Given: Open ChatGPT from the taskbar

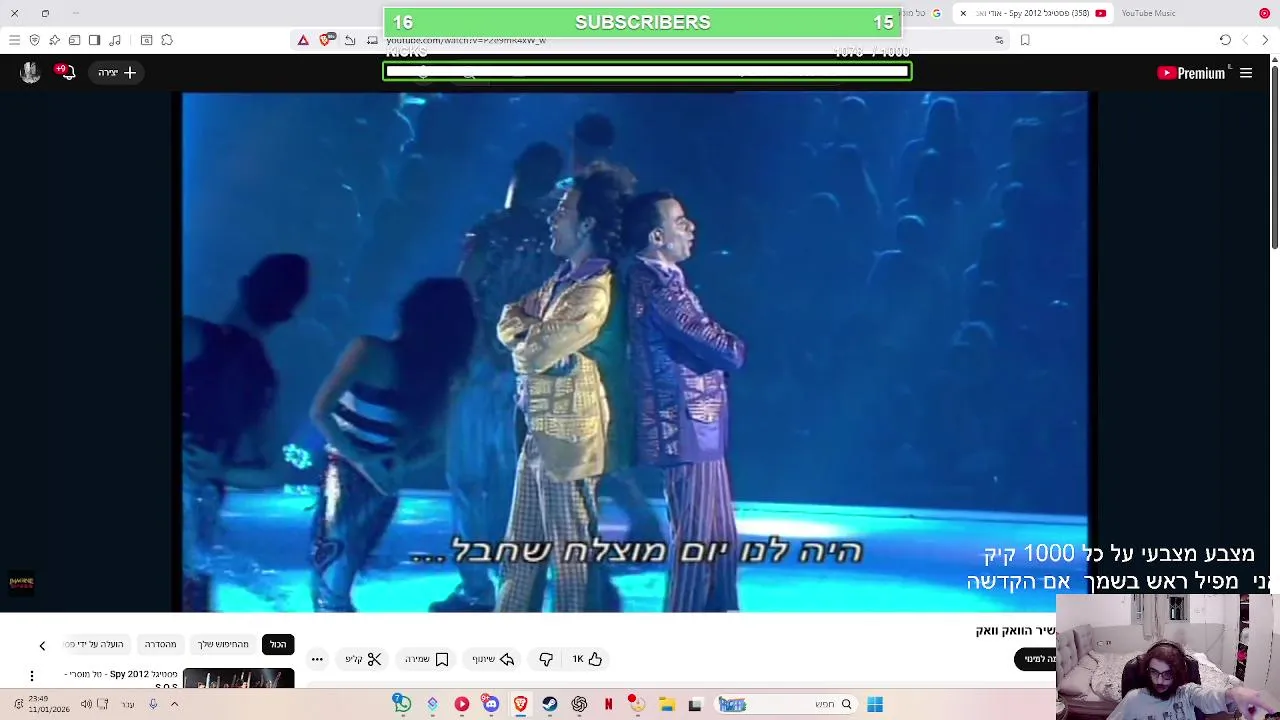Looking at the screenshot, I should (x=579, y=704).
